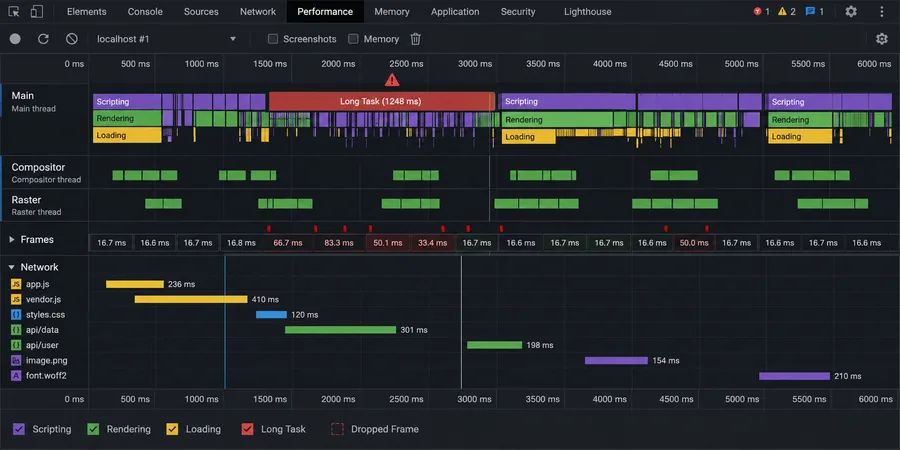900x450 pixels.
Task: Switch to the Console tab
Action: [x=145, y=11]
